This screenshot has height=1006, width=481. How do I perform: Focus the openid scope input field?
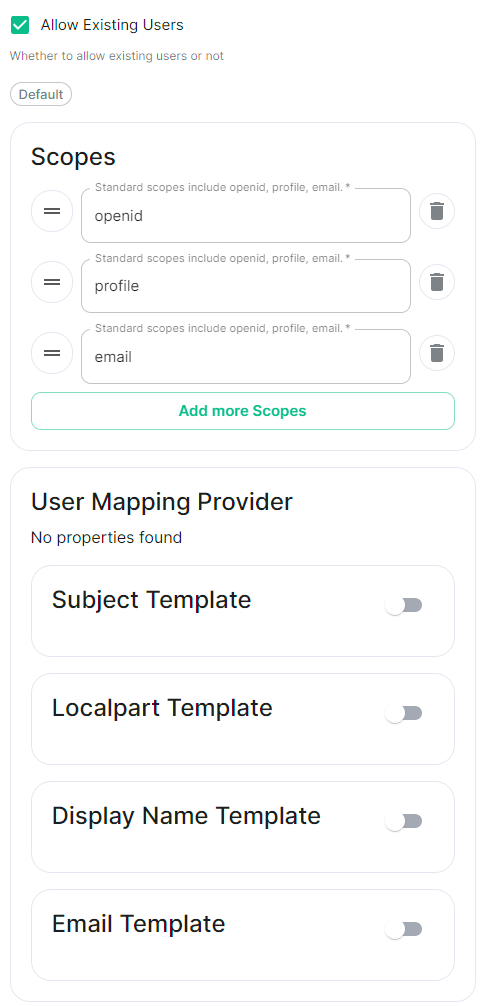[246, 216]
